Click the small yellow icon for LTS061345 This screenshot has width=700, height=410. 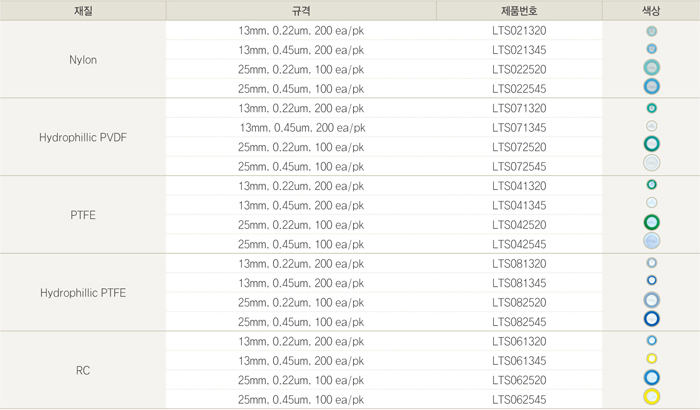(651, 359)
